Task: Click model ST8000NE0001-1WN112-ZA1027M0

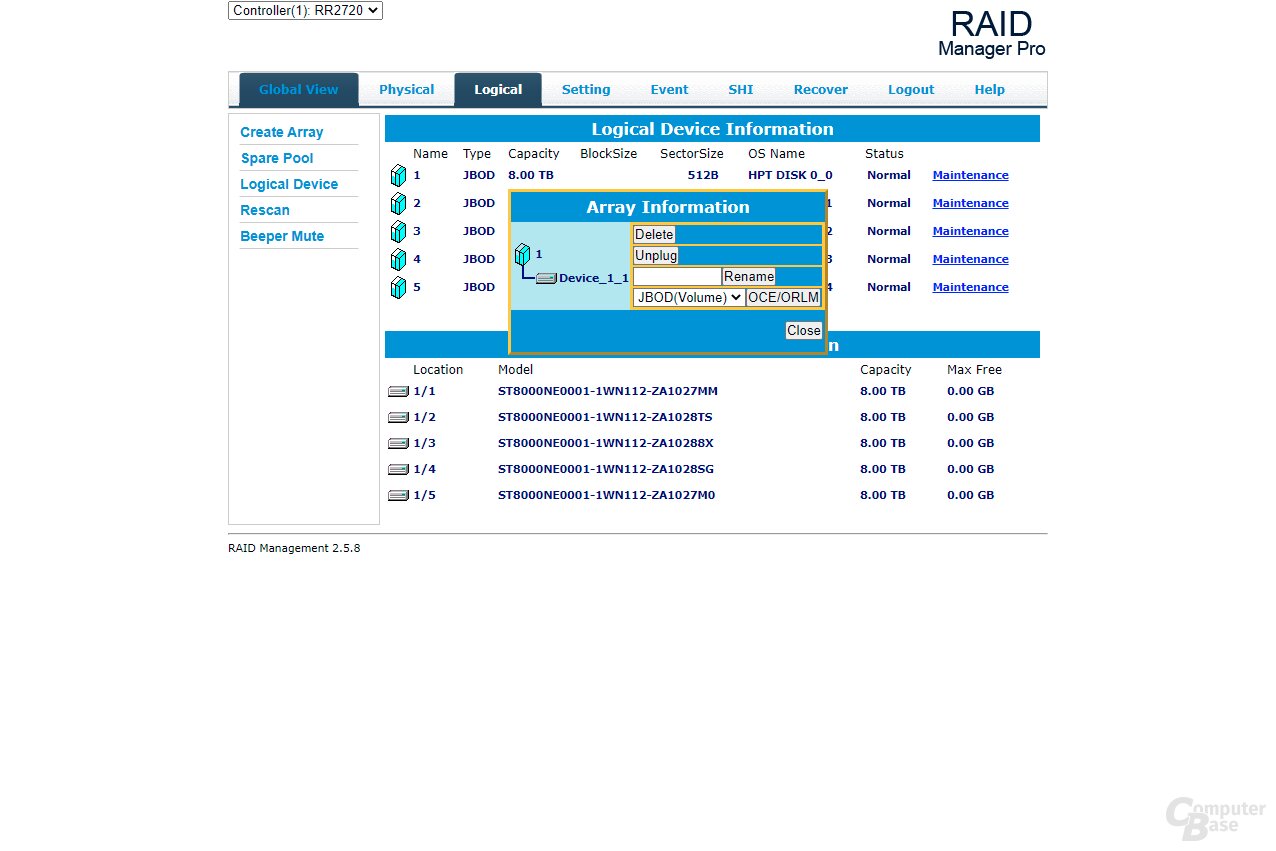Action: point(607,495)
